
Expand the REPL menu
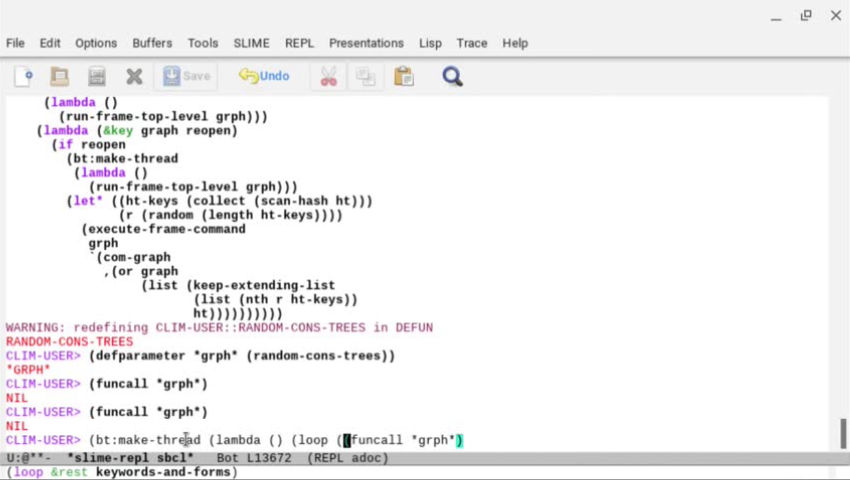(299, 43)
